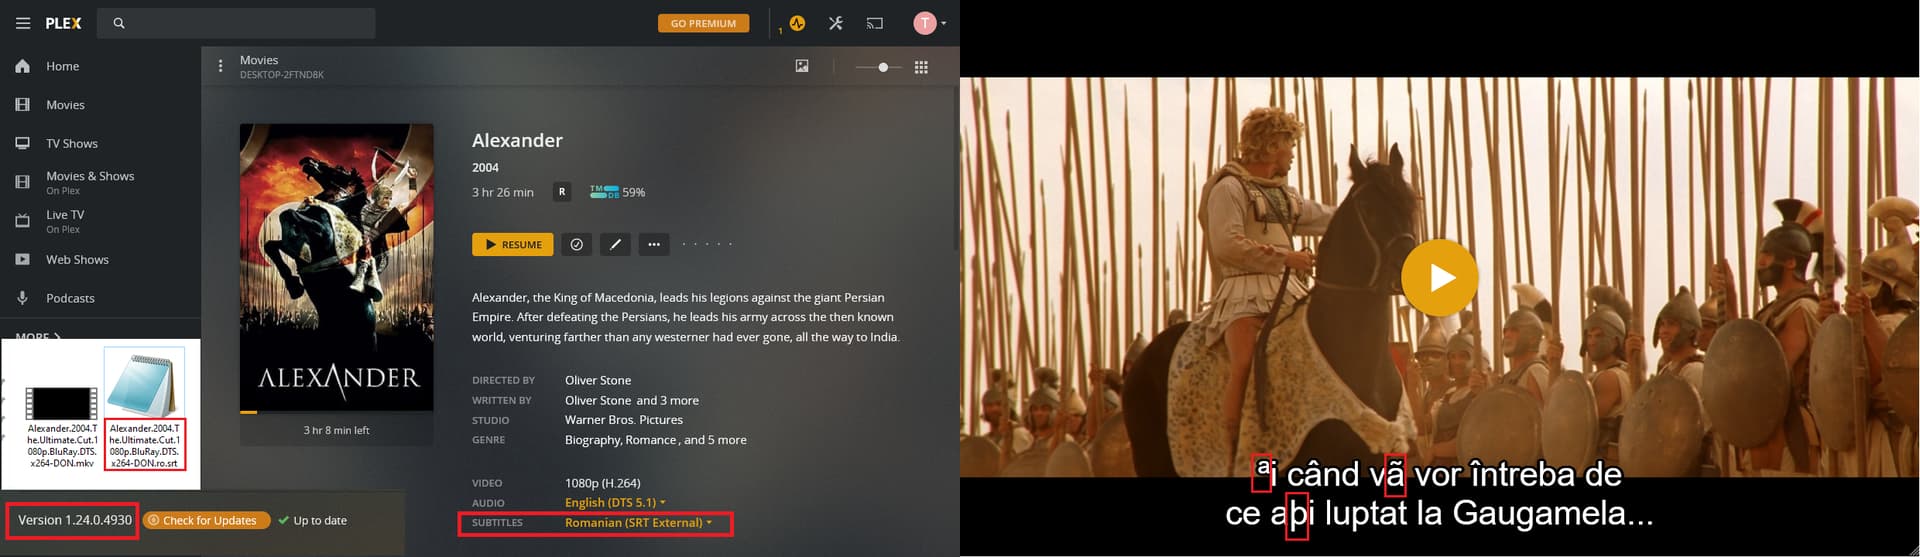Open the English (DTS 5.1) audio dropdown
1920x557 pixels.
coord(615,503)
